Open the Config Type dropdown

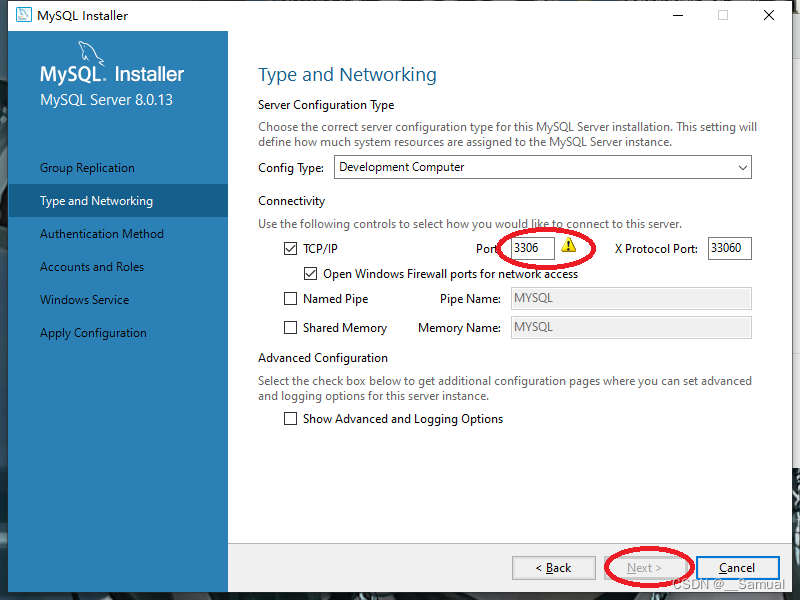[742, 167]
